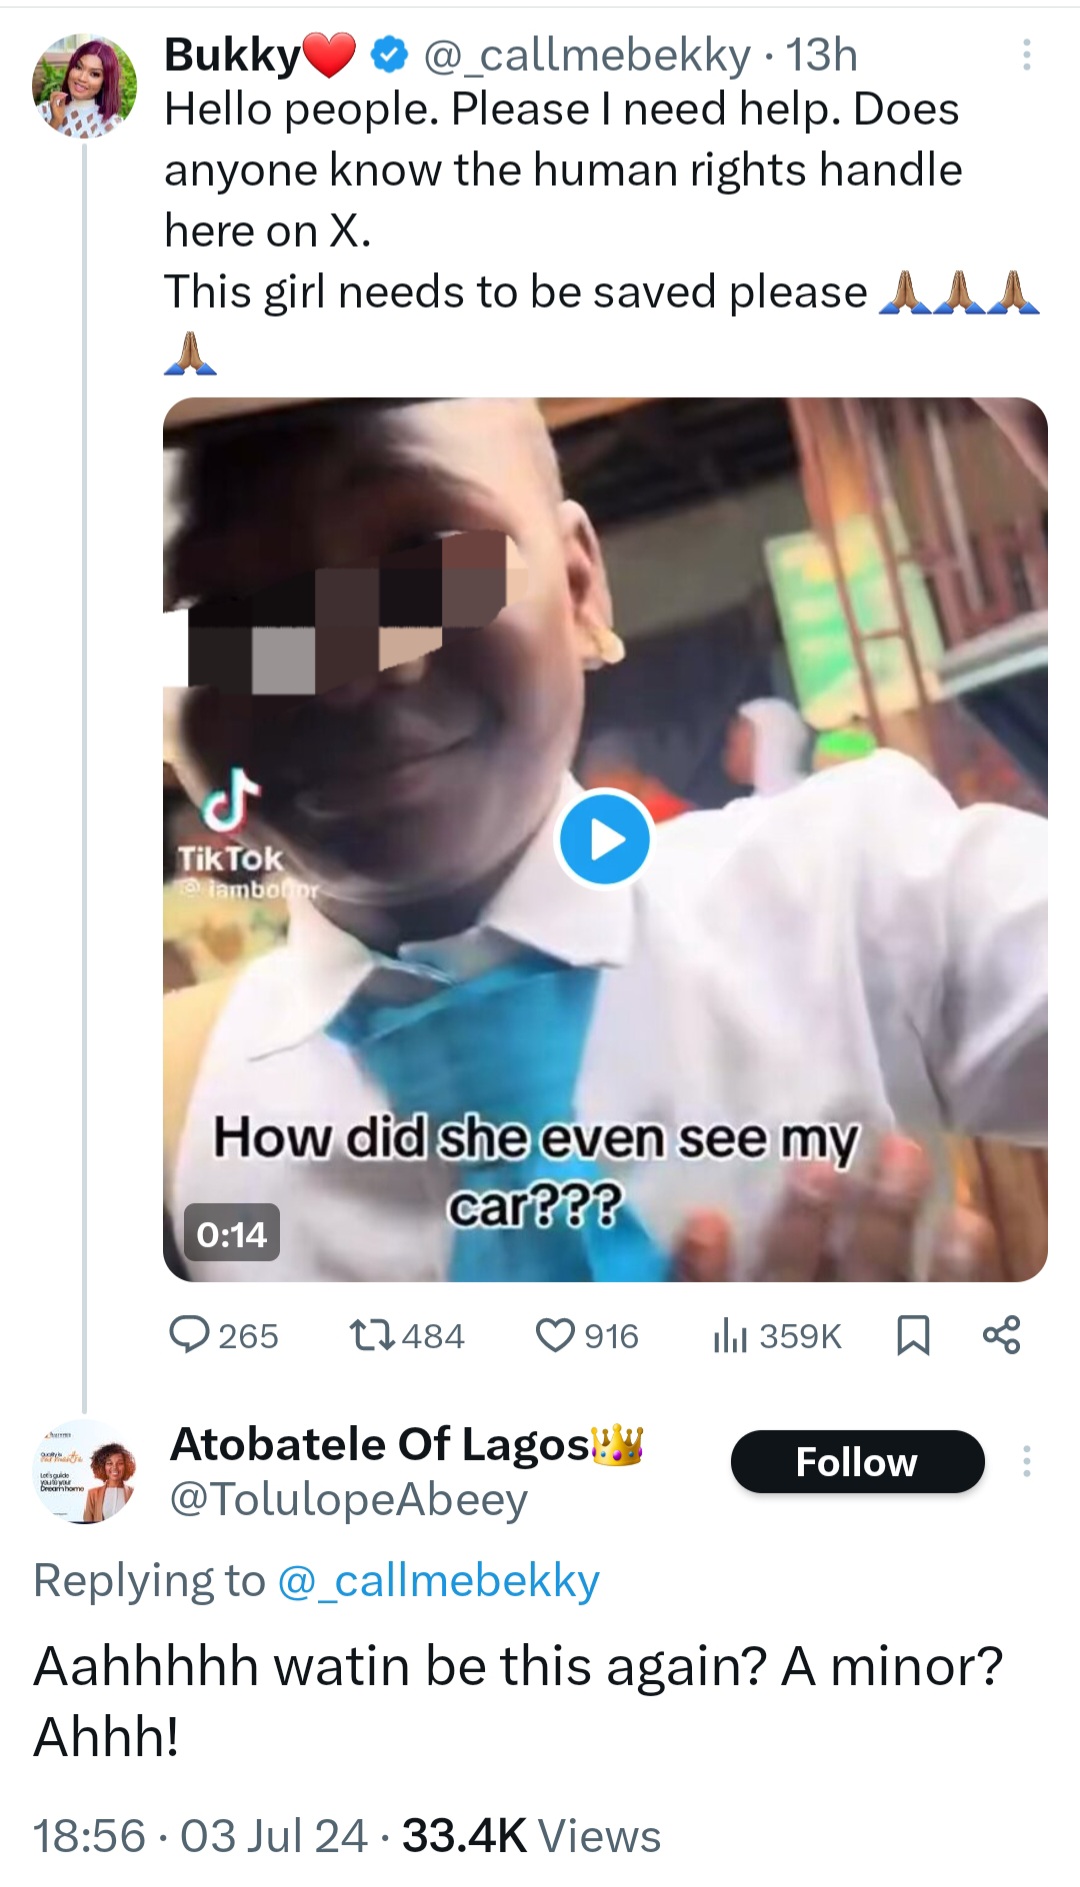Tap Bukky's verified badge
The width and height of the screenshot is (1080, 1887).
coord(389,56)
